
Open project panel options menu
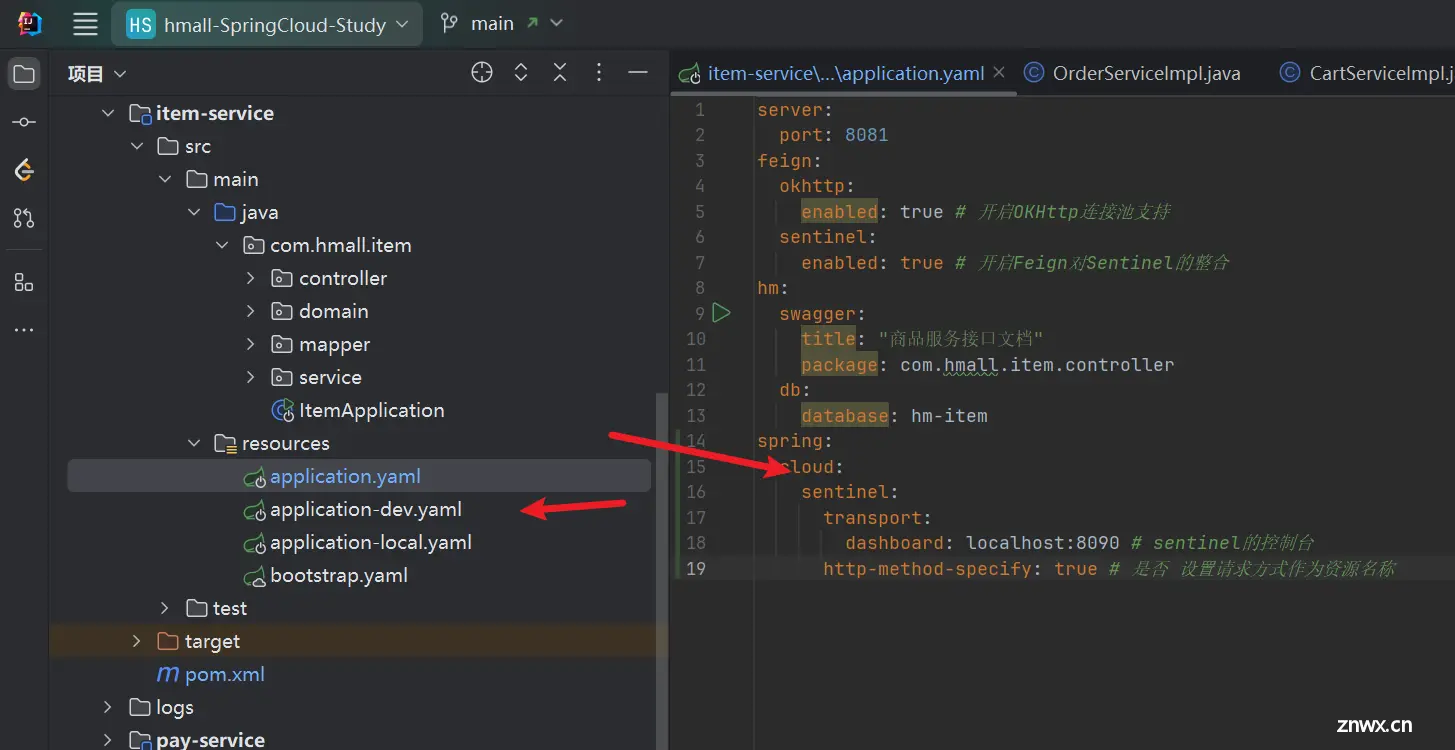pos(599,72)
